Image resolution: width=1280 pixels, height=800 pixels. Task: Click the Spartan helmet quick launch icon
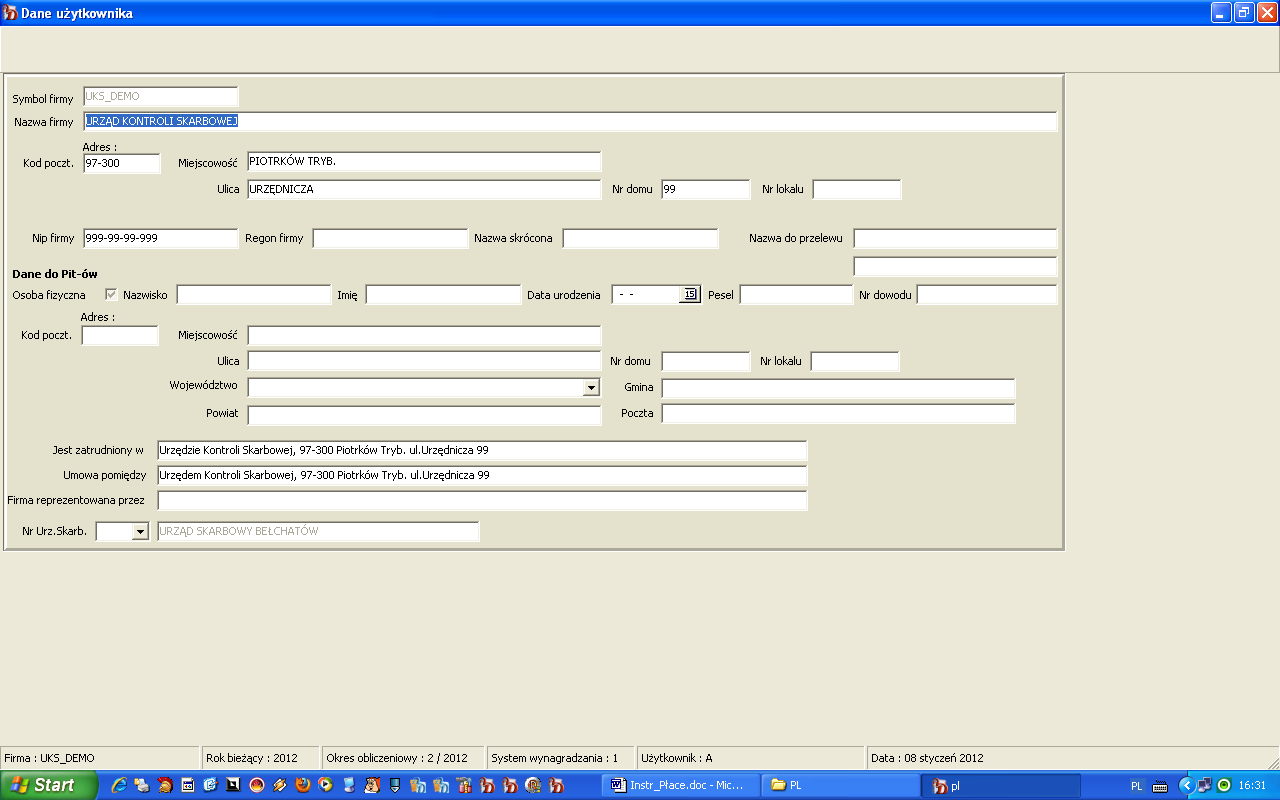pyautogui.click(x=166, y=786)
